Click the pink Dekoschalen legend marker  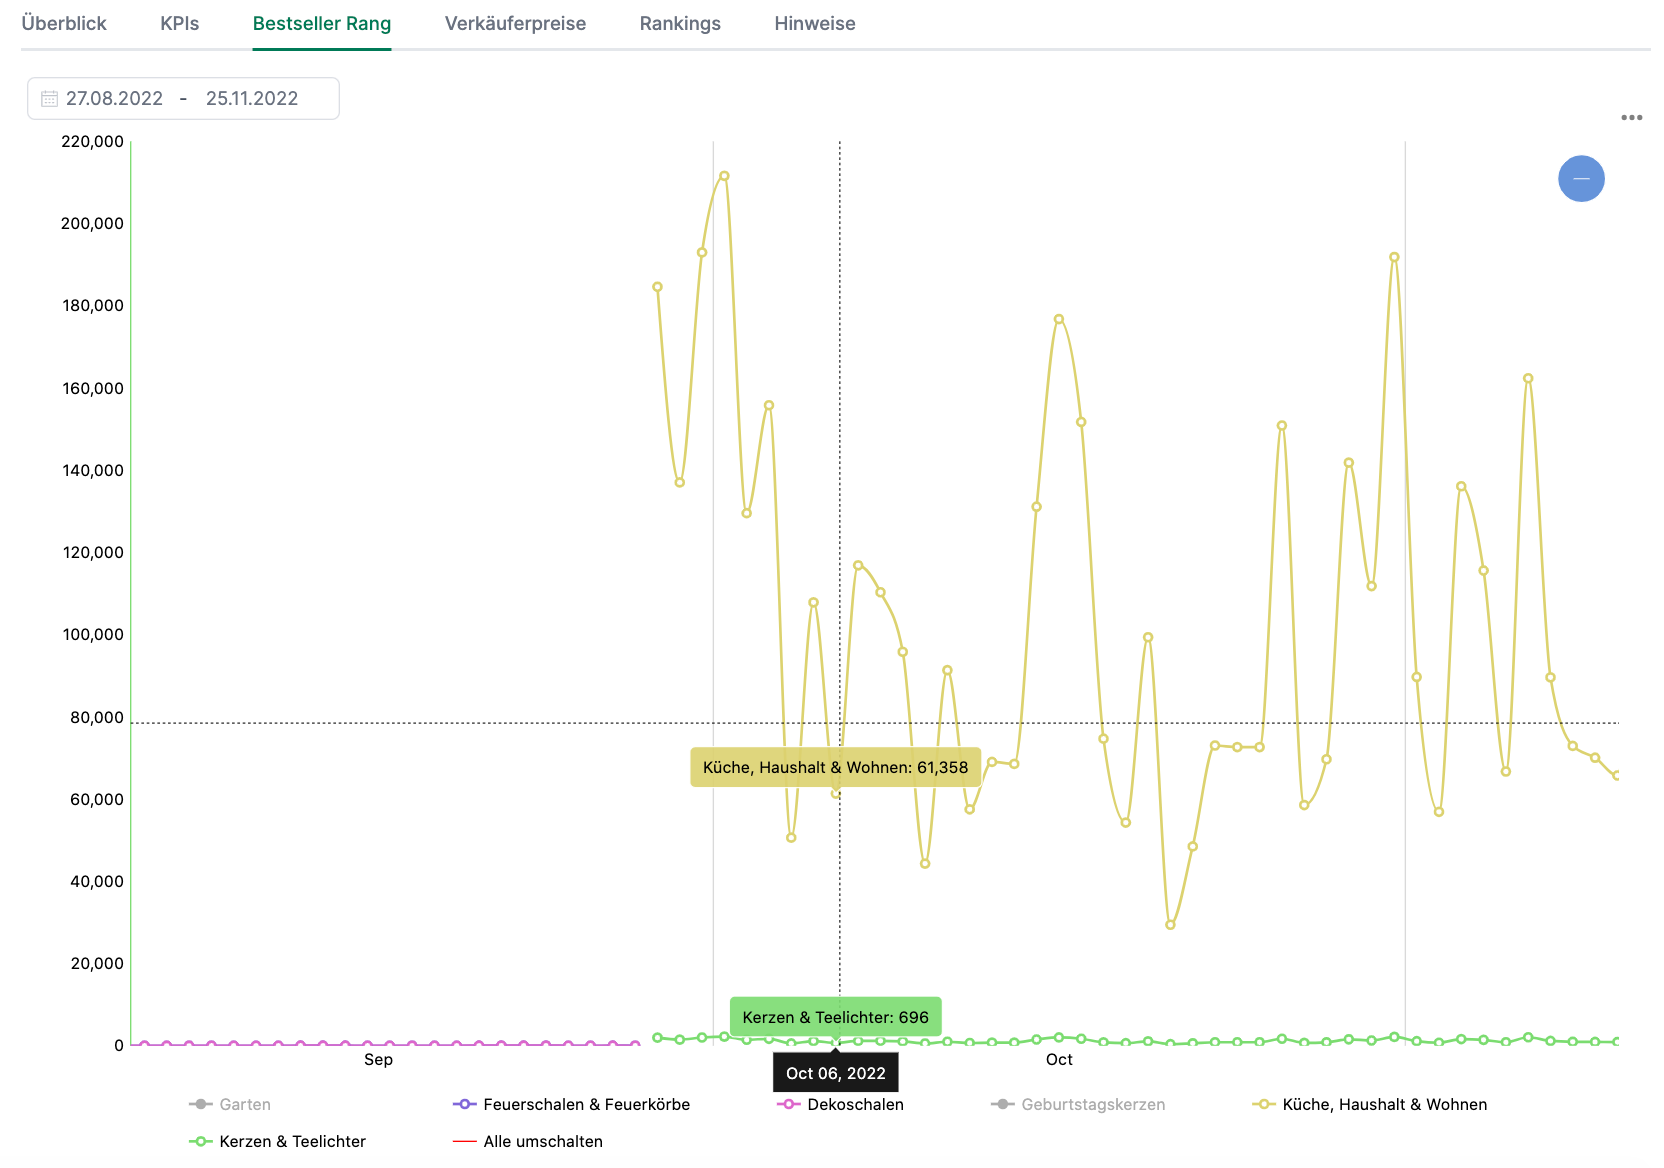pyautogui.click(x=788, y=1104)
